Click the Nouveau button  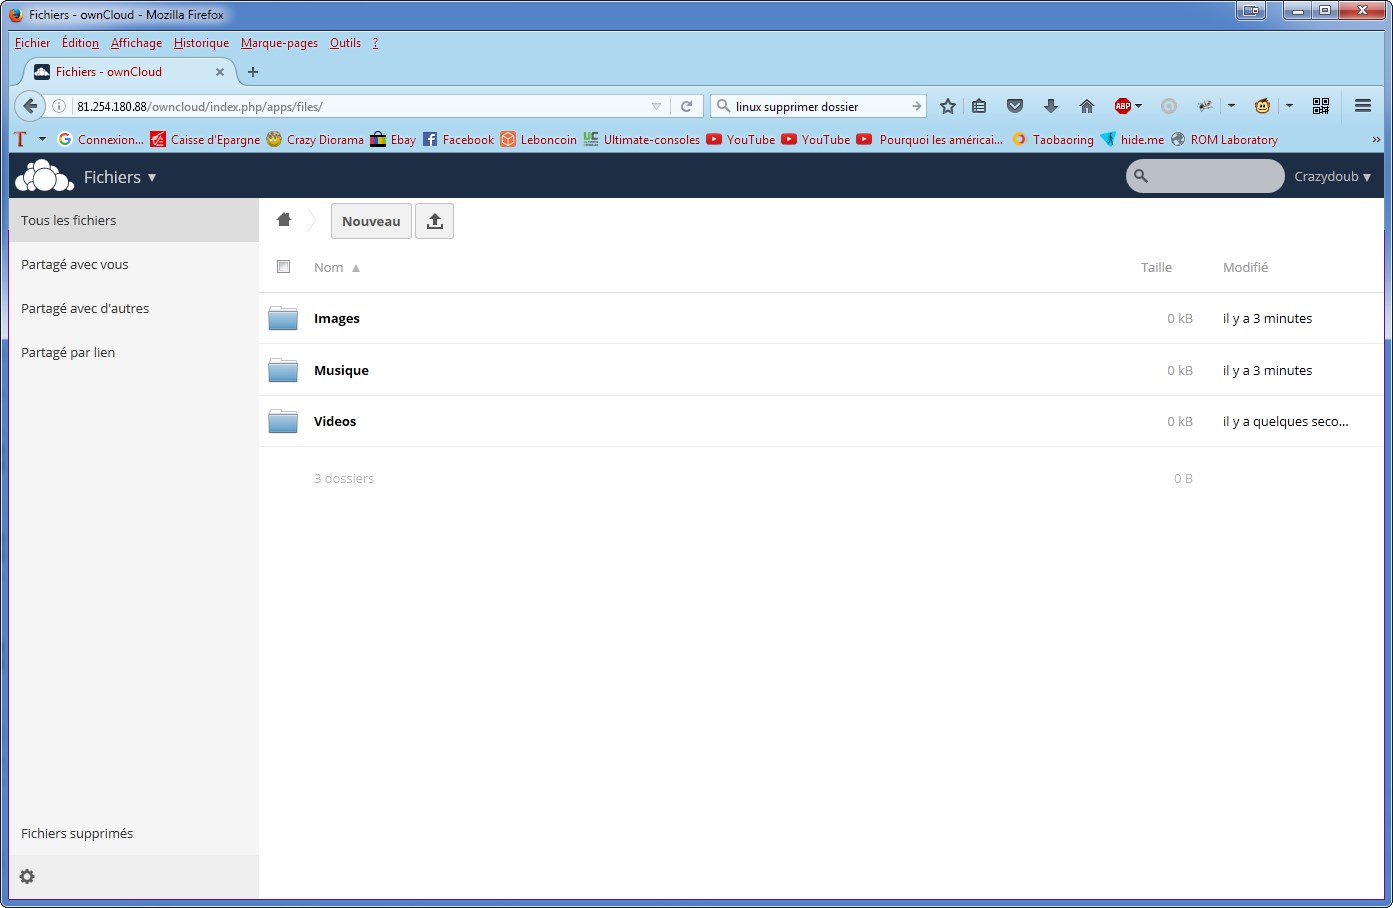click(x=371, y=221)
